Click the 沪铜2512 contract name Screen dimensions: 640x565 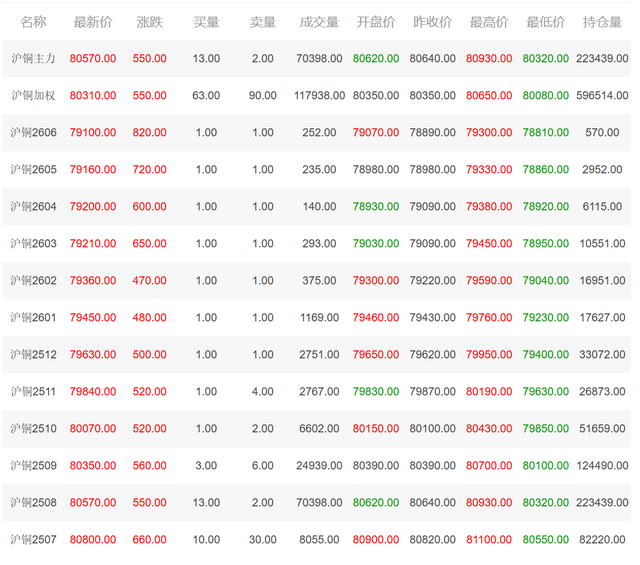tap(33, 354)
